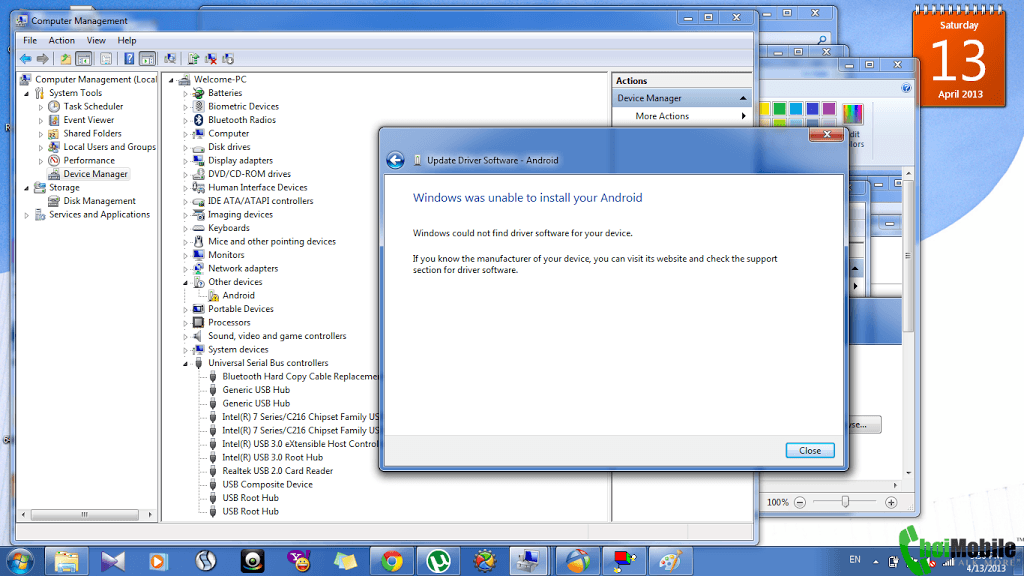1024x576 pixels.
Task: Open the View menu
Action: click(x=96, y=41)
